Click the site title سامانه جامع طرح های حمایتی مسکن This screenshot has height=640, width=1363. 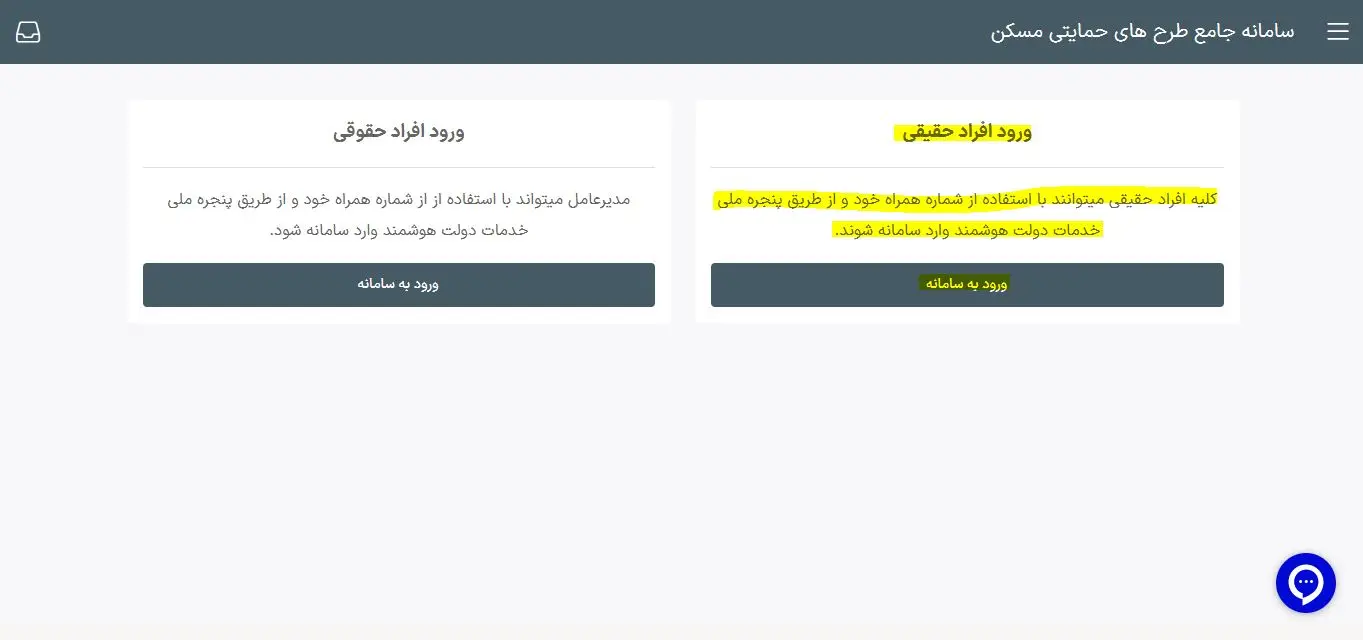(1142, 31)
